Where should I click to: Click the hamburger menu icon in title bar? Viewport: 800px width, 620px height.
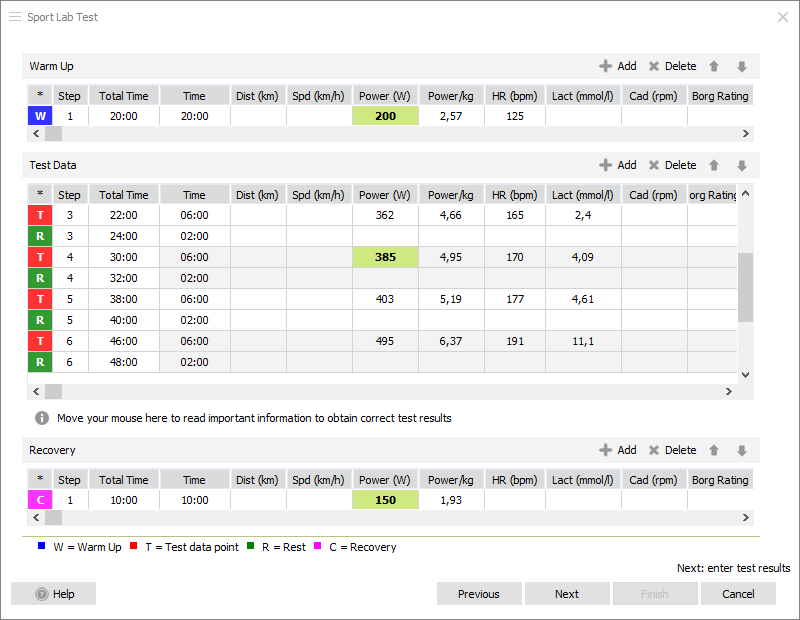point(15,17)
